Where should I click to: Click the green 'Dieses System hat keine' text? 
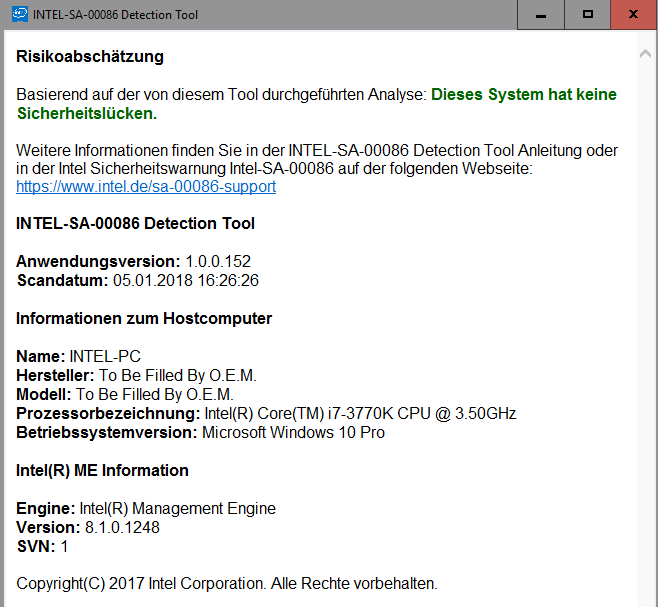pyautogui.click(x=524, y=94)
